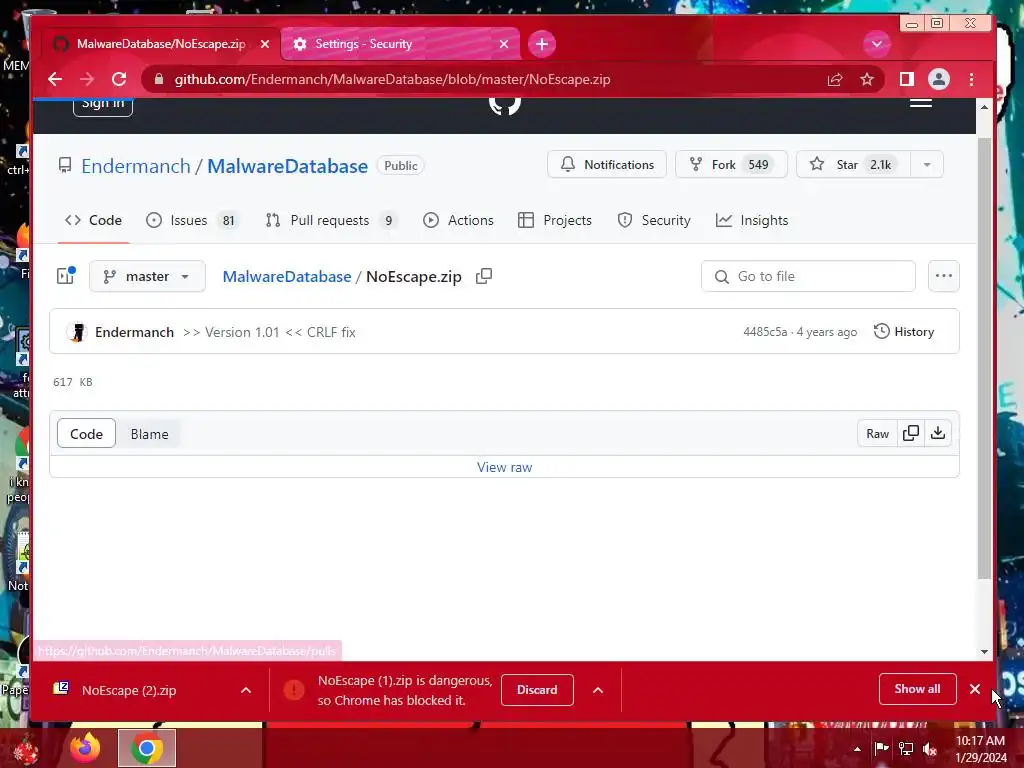Click the Sign in button
1024x768 pixels.
(x=103, y=106)
